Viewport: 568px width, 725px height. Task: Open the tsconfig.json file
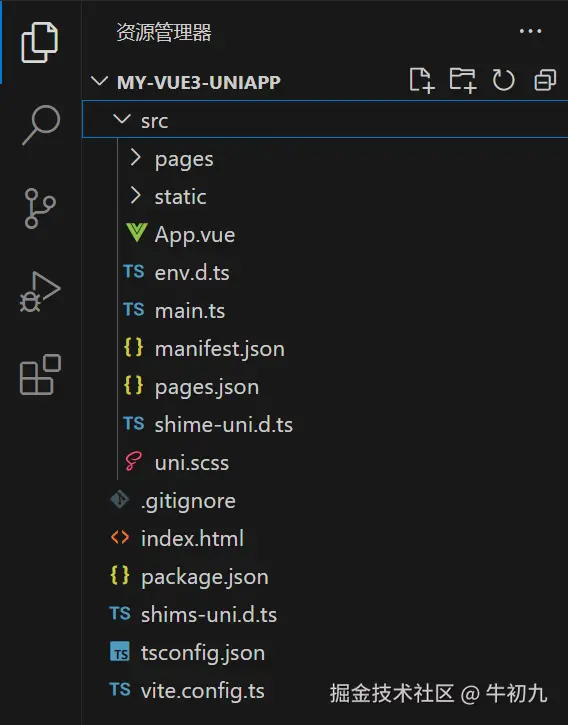coord(203,653)
